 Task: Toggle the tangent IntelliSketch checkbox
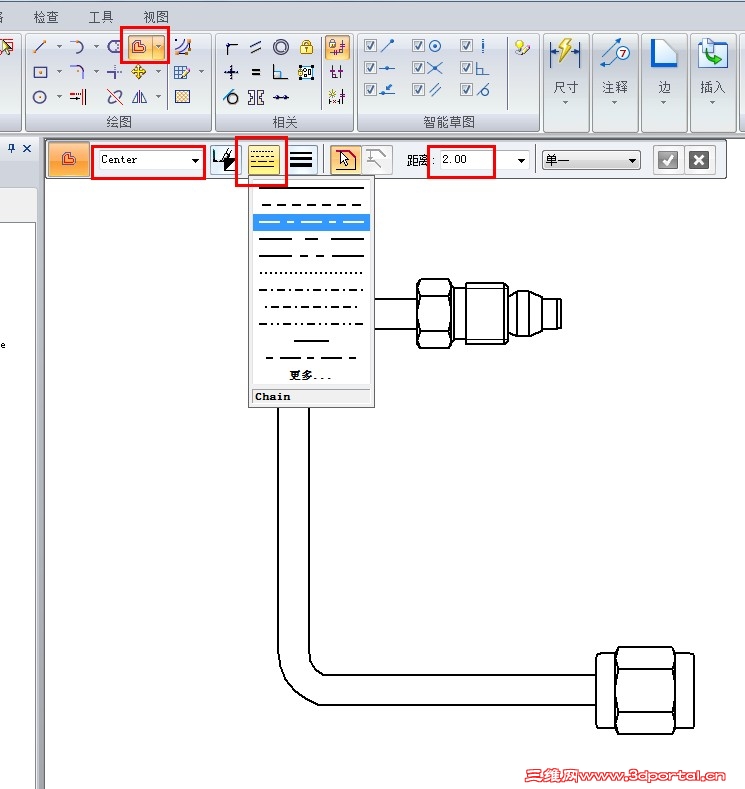coord(466,90)
